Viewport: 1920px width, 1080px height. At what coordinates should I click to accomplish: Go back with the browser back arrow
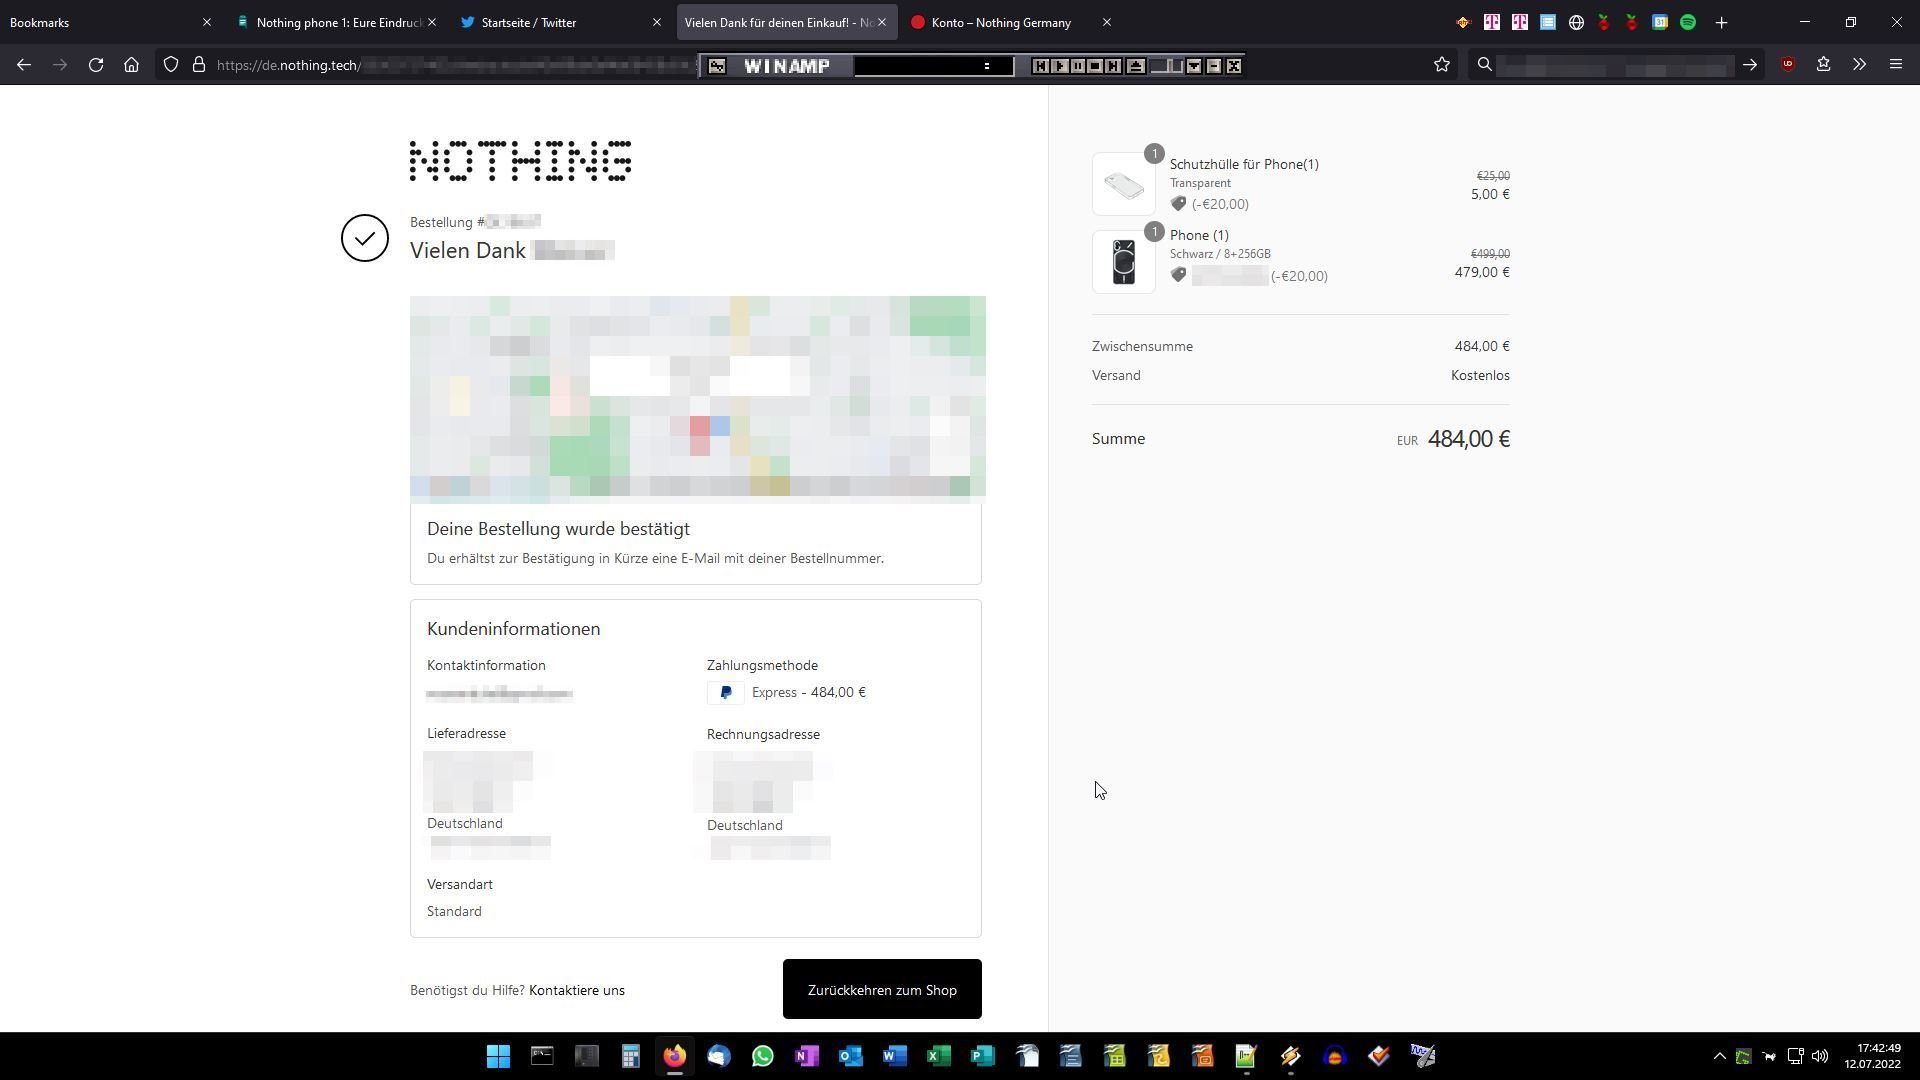(24, 65)
